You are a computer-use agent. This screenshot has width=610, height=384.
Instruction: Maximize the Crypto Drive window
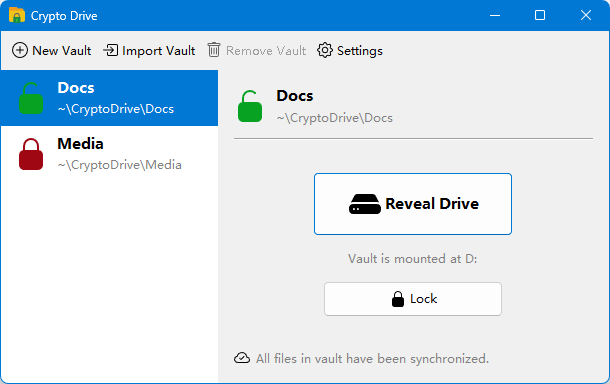540,15
